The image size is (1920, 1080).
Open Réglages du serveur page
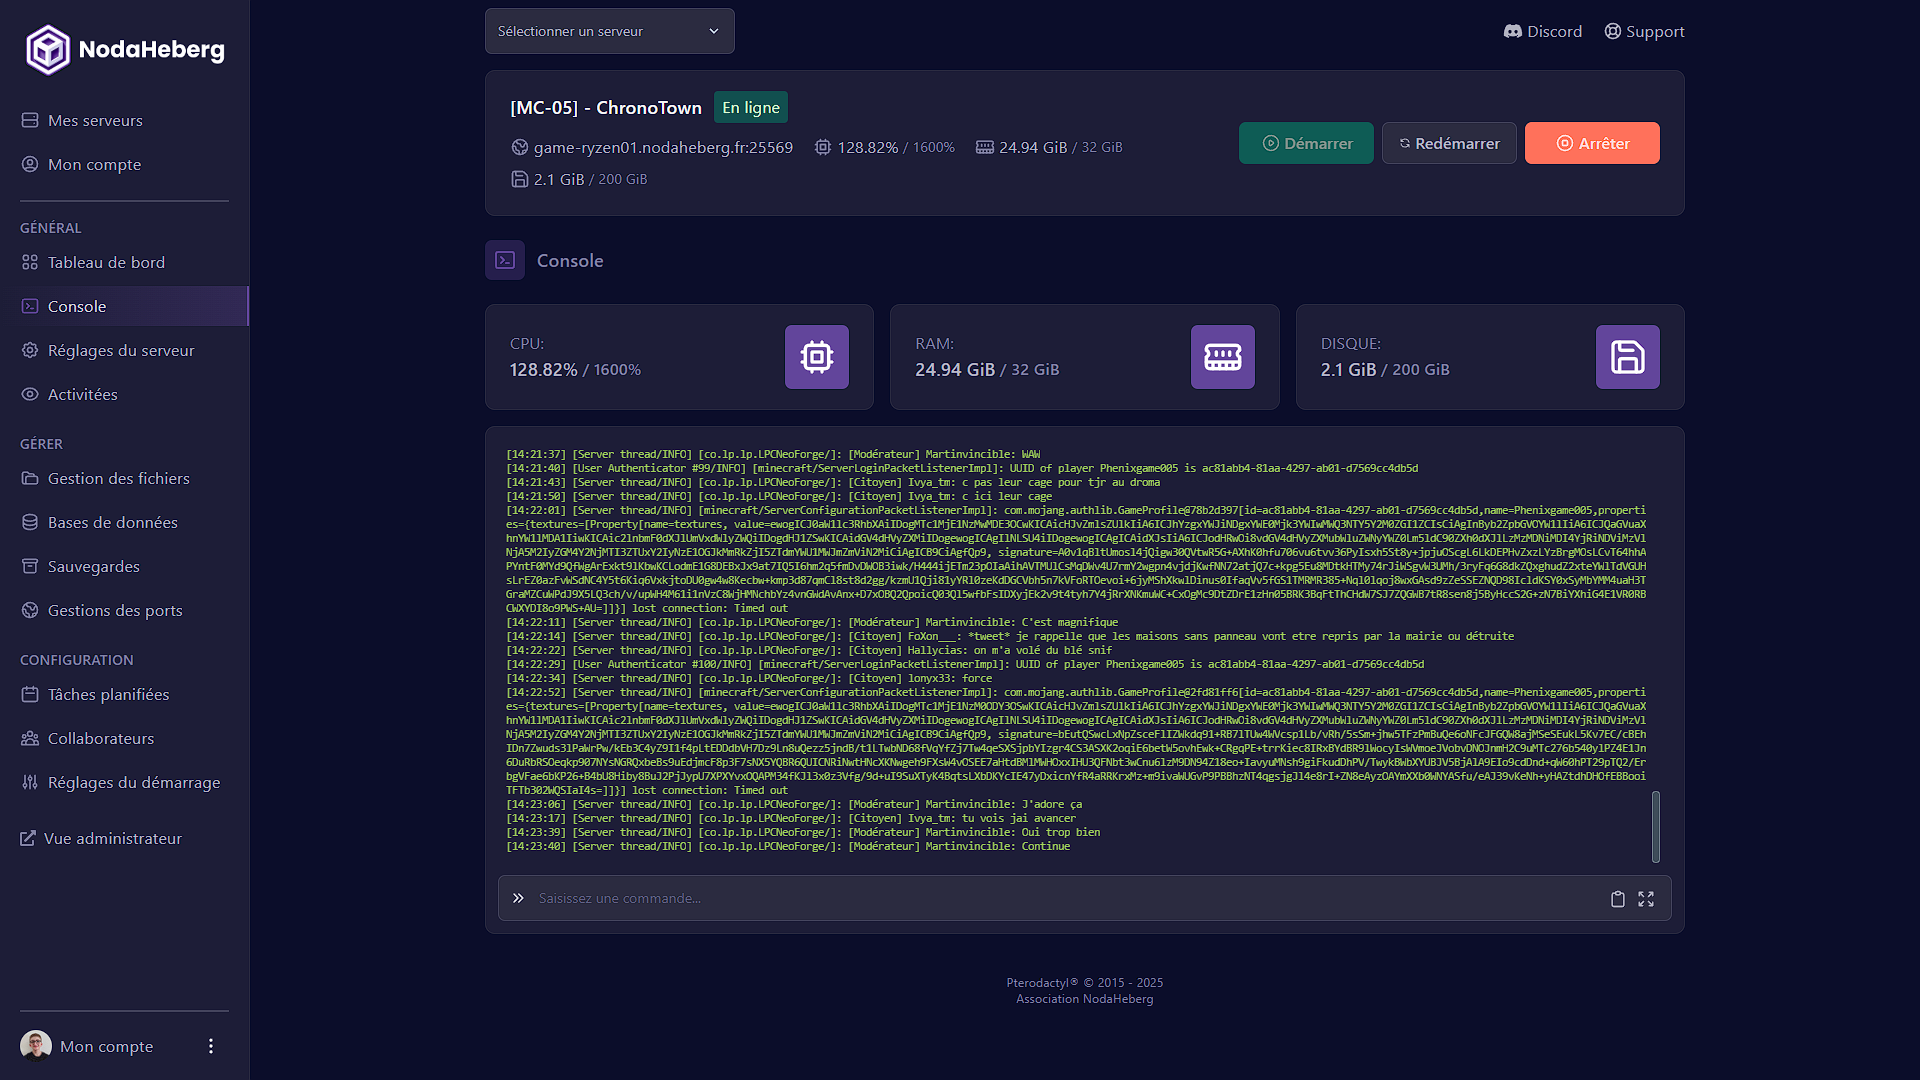[120, 350]
